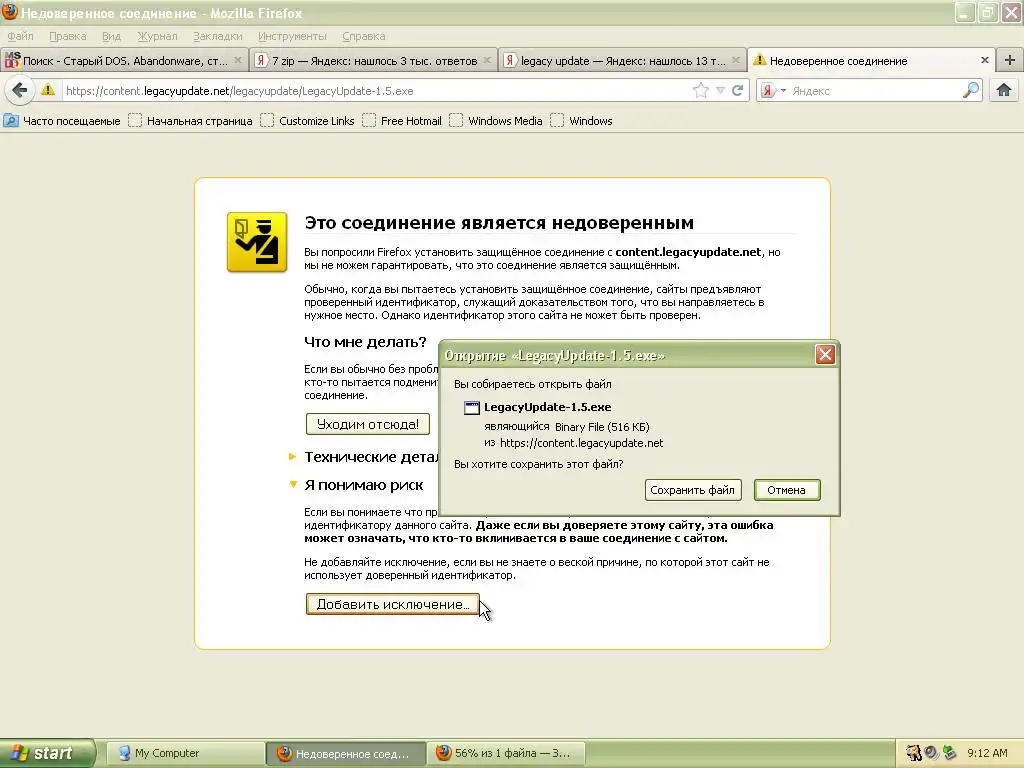
Task: Click the leftmost system tray icon
Action: click(x=913, y=753)
